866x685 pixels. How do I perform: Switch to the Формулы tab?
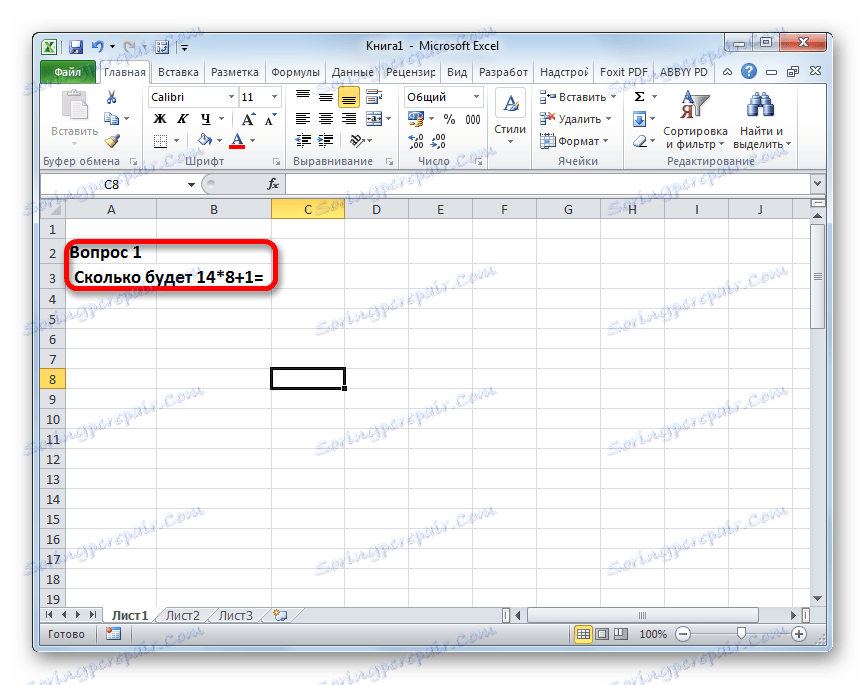point(295,72)
